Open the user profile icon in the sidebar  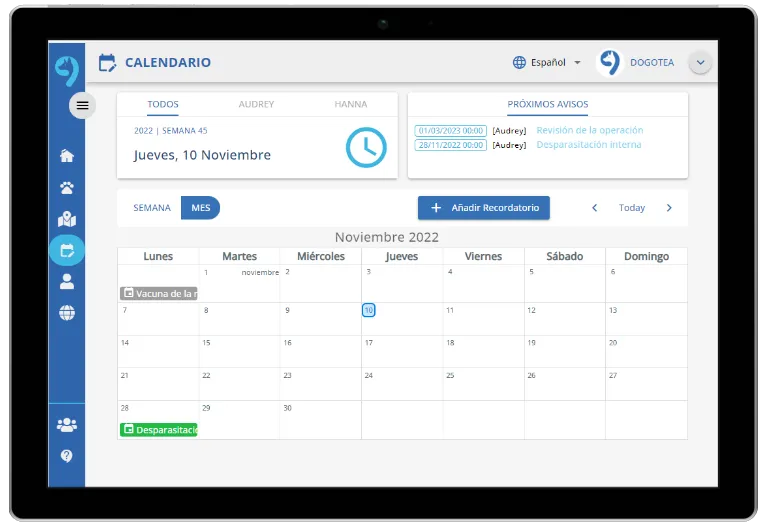tap(67, 281)
